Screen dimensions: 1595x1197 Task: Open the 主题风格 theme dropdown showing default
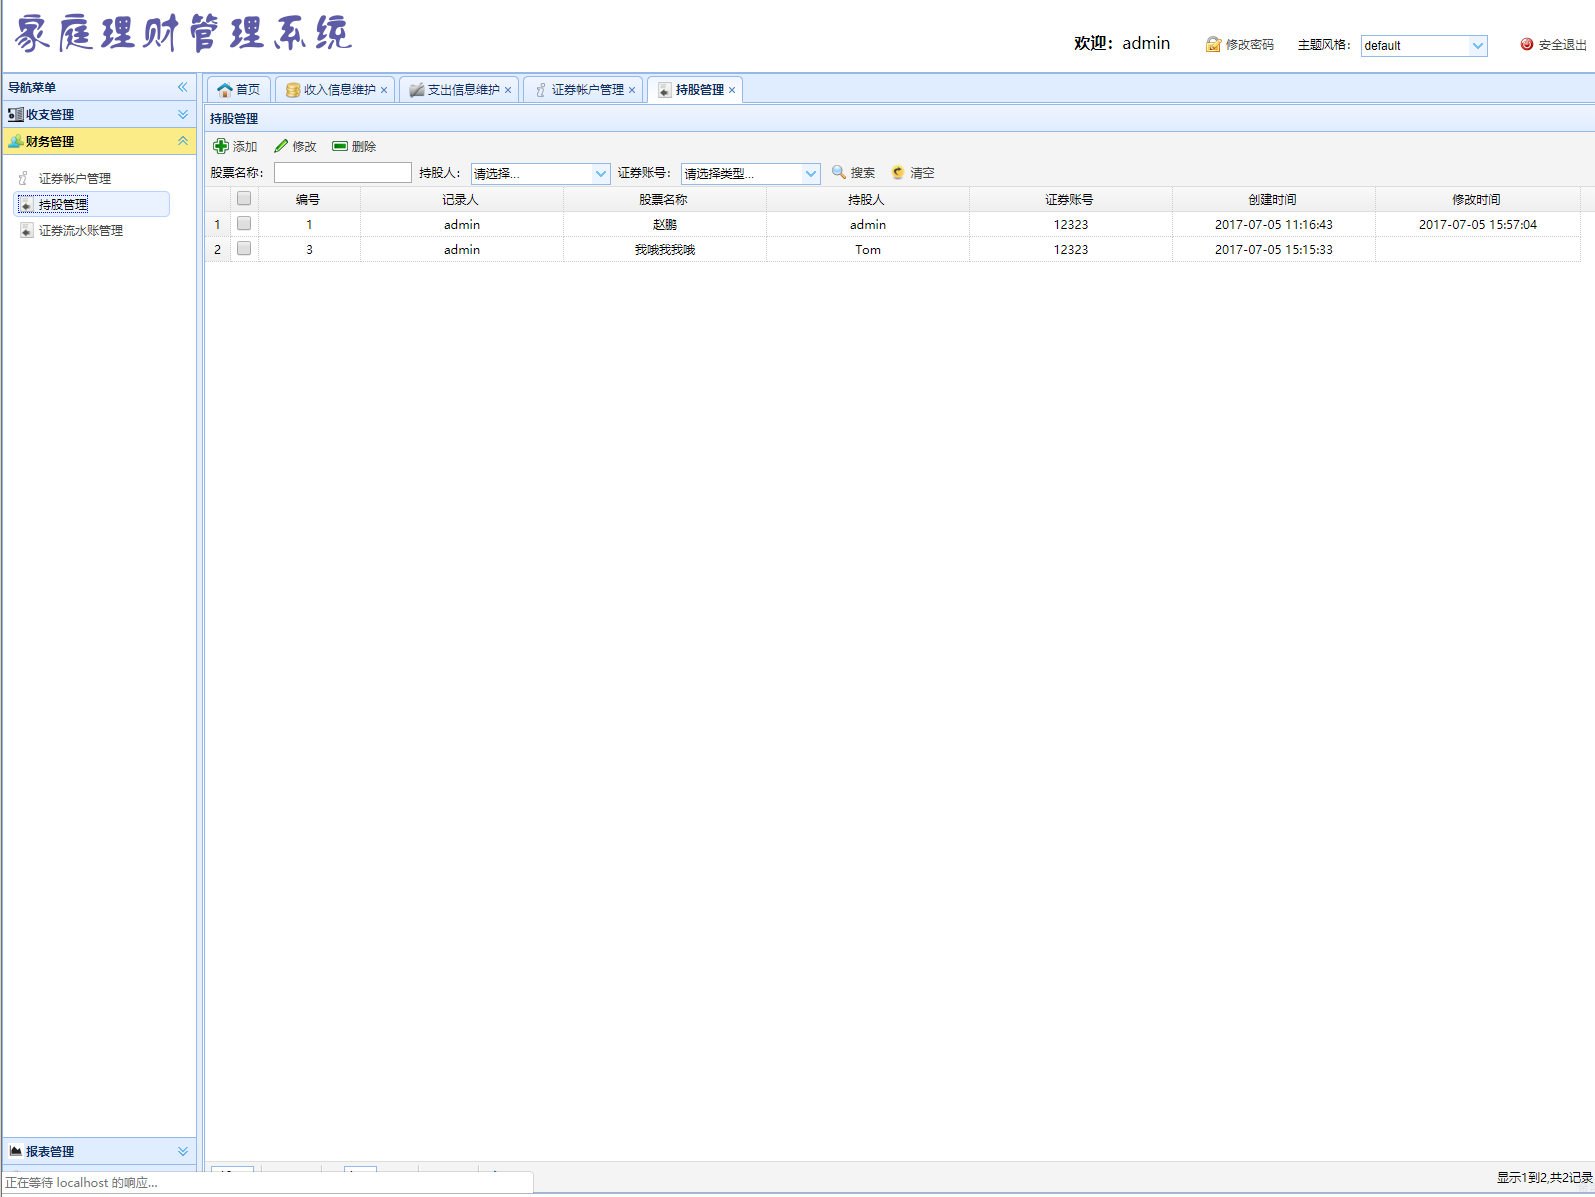1477,46
